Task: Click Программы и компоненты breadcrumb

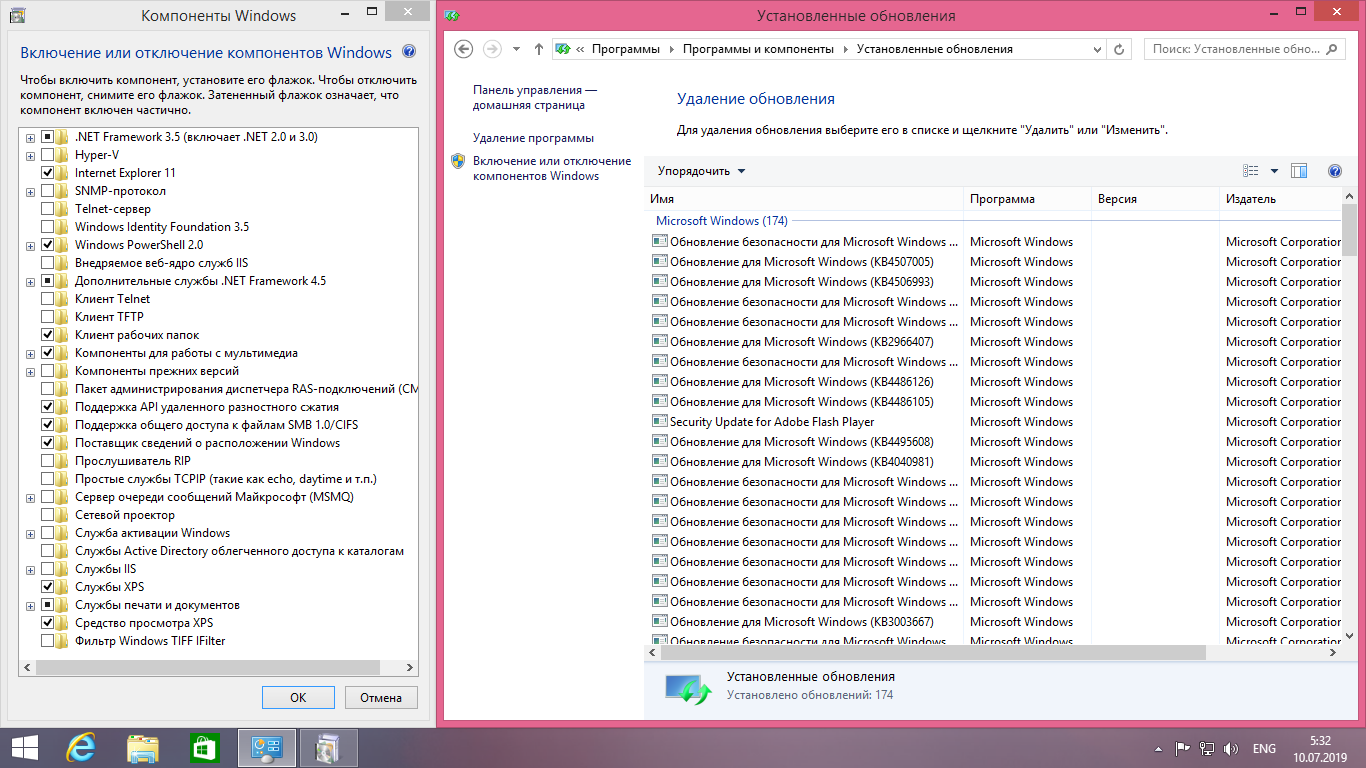Action: tap(758, 49)
